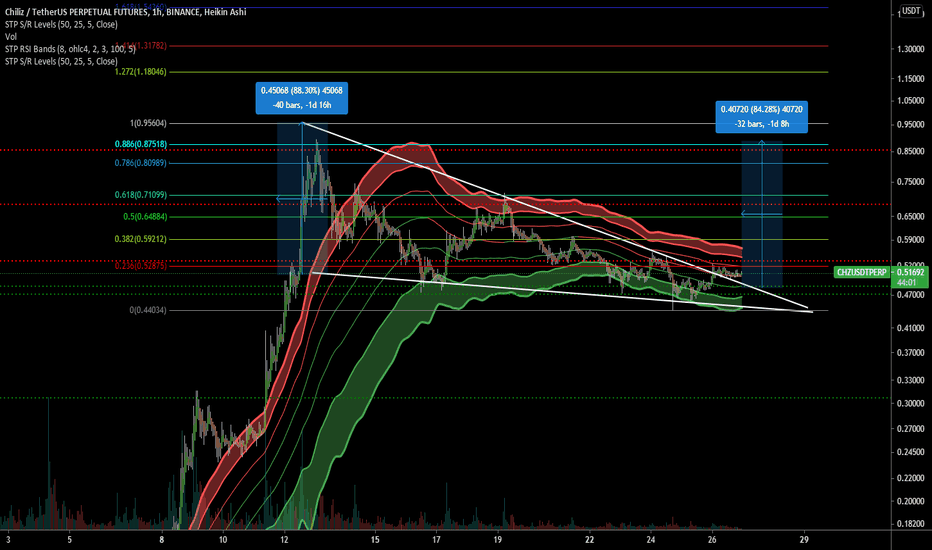The height and width of the screenshot is (550, 932).
Task: Click date 5 on the time axis
Action: [x=70, y=540]
